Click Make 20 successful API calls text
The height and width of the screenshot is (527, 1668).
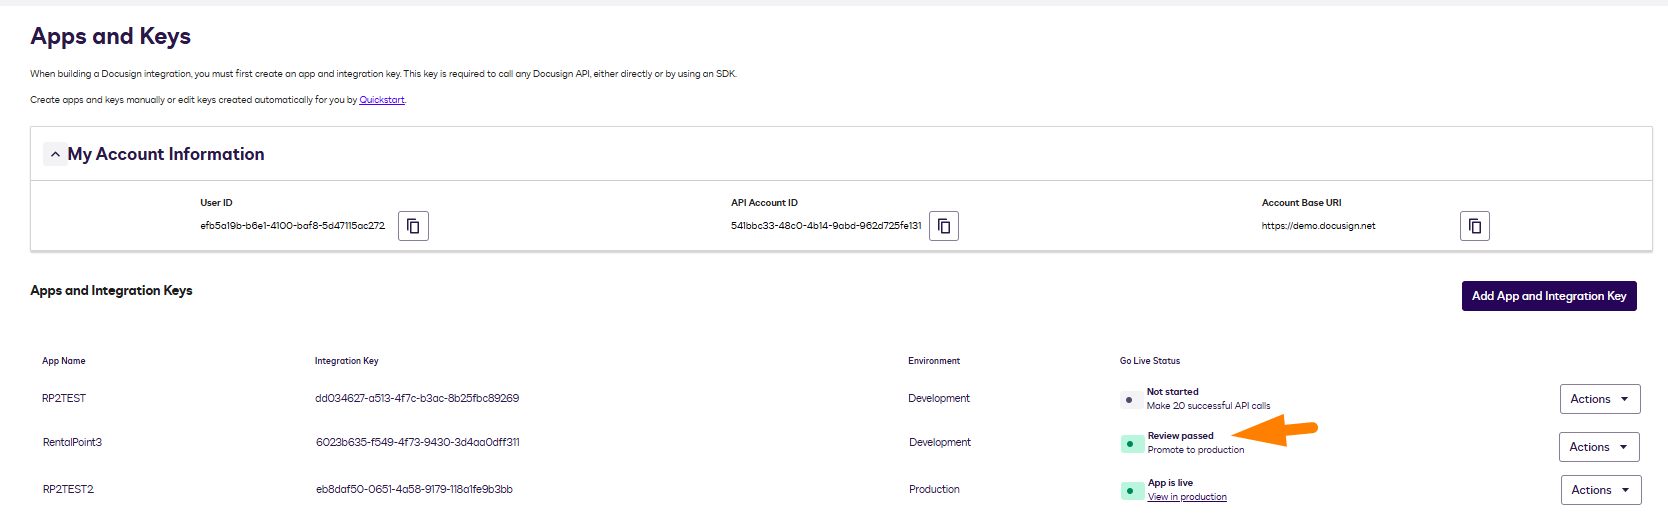tap(1208, 406)
